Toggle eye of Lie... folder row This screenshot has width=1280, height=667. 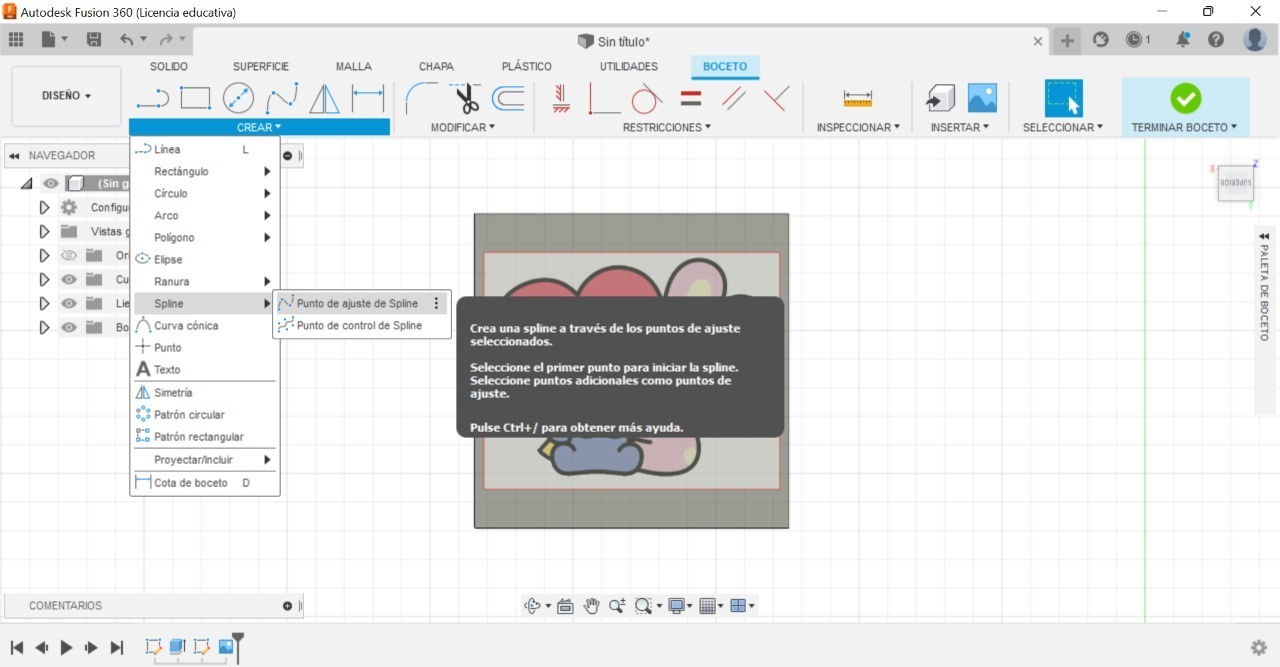click(x=68, y=303)
